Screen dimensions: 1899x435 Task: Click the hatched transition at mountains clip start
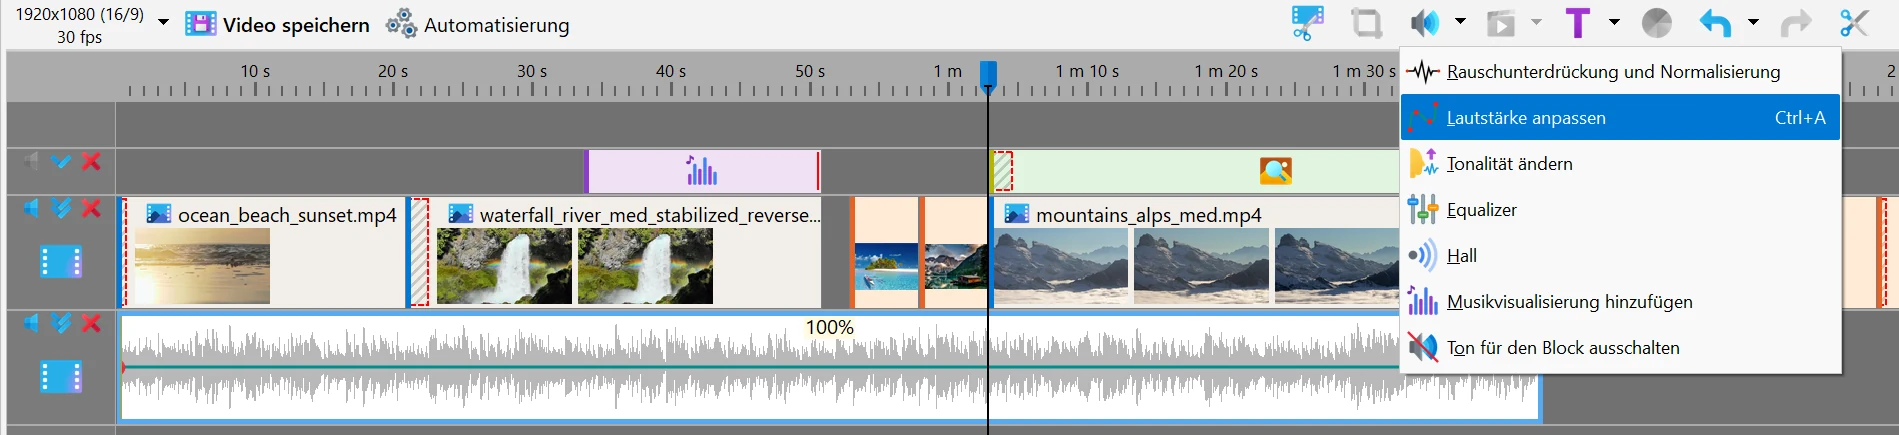click(x=1002, y=171)
